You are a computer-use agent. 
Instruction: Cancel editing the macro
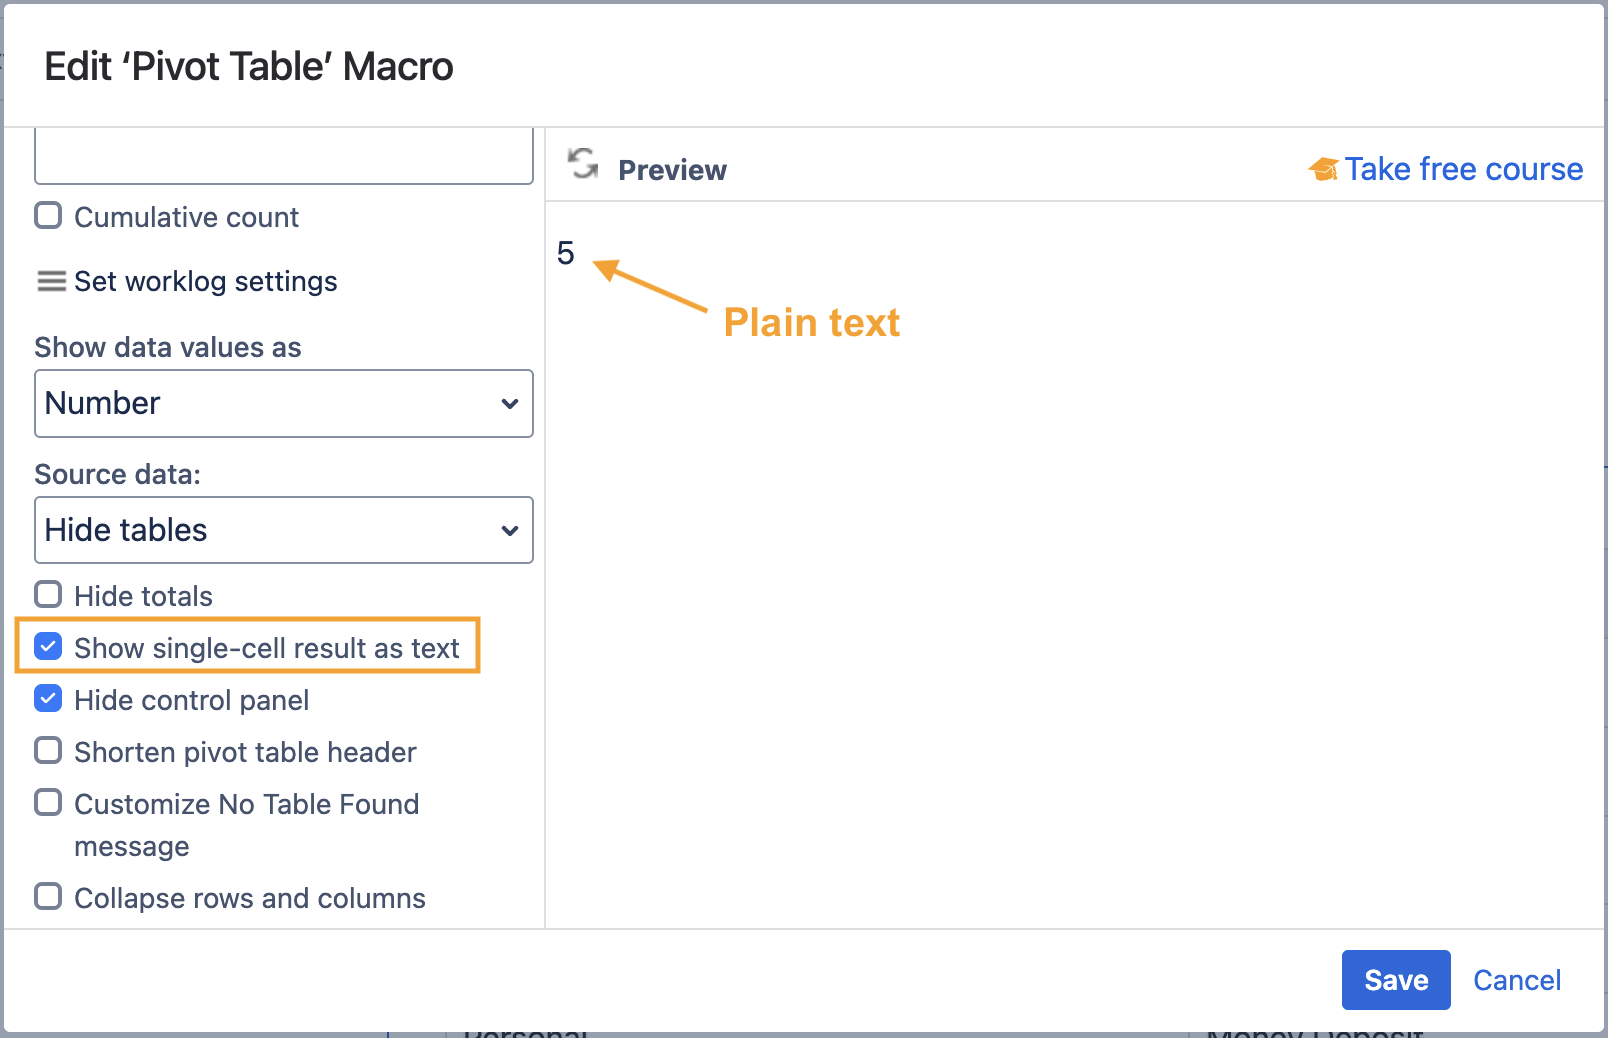1516,980
